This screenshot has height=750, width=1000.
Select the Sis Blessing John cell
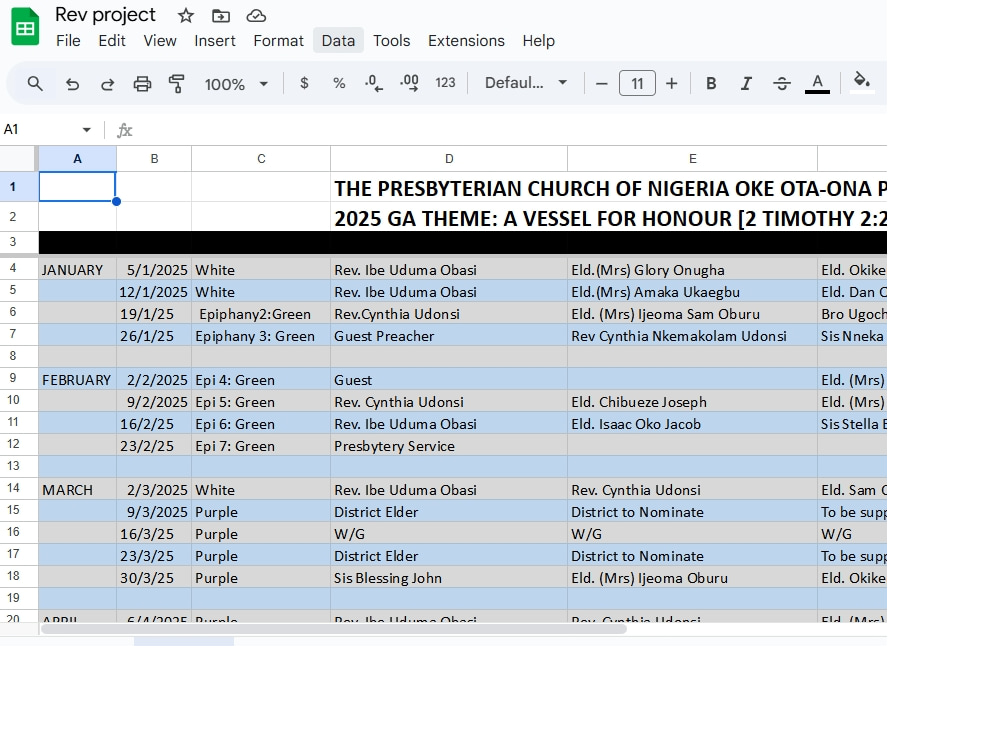(x=449, y=578)
